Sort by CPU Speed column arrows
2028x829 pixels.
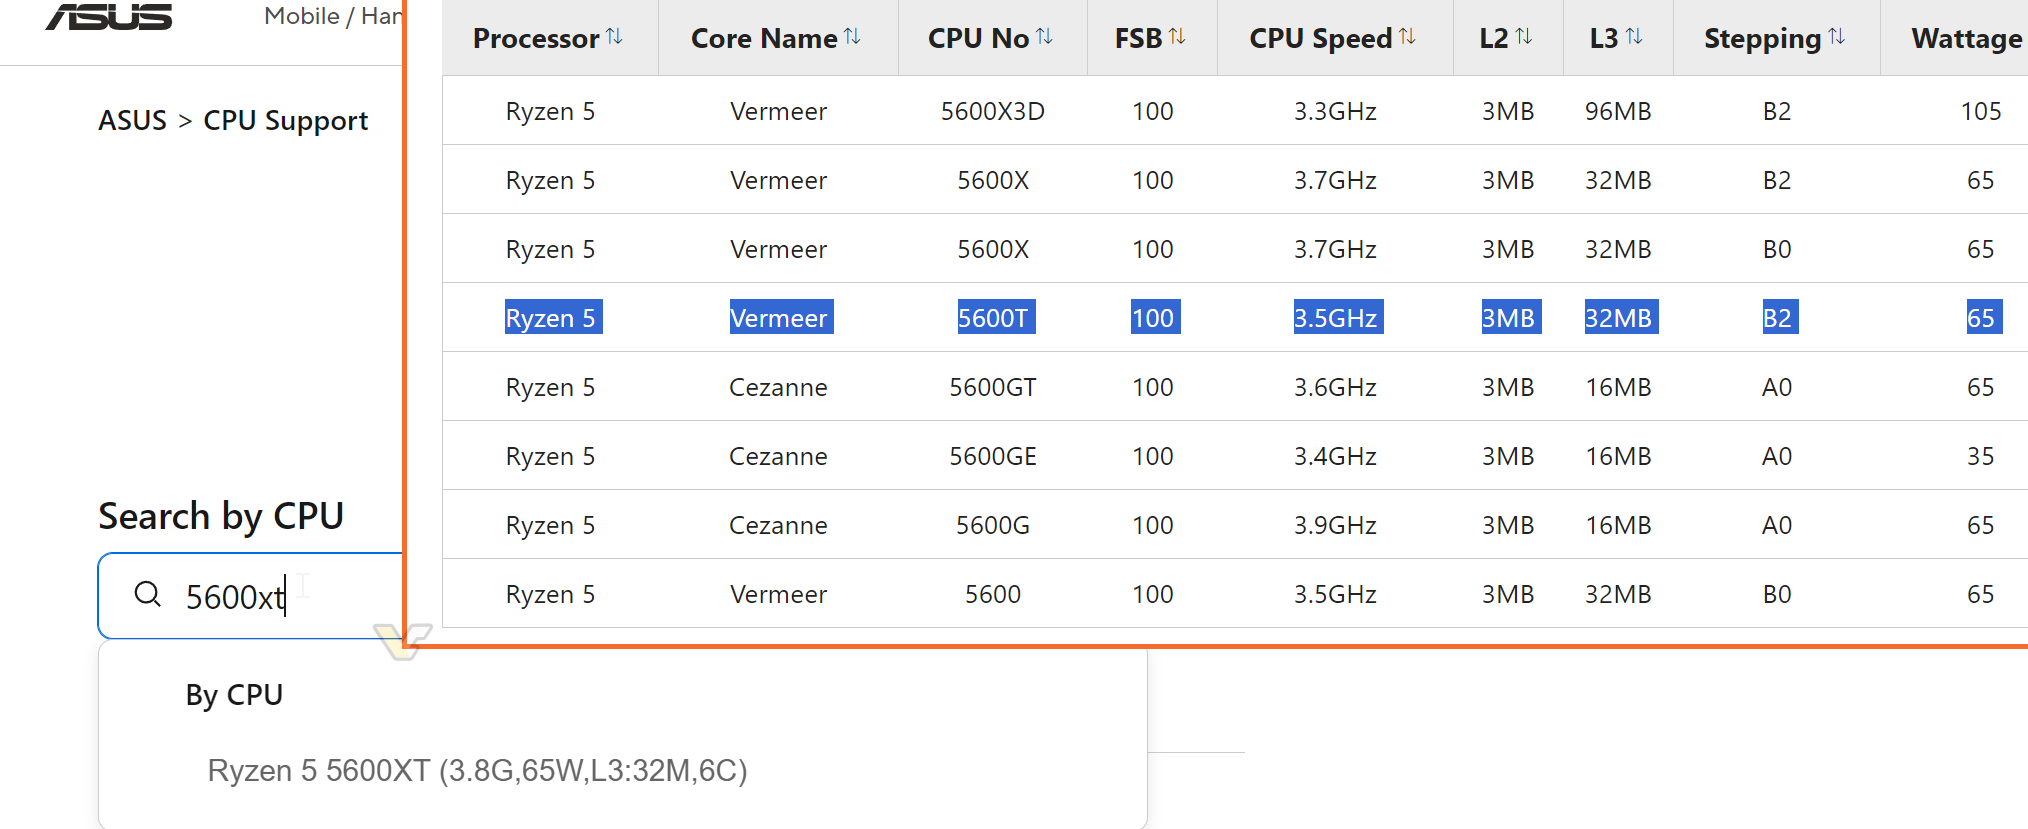[x=1407, y=37]
